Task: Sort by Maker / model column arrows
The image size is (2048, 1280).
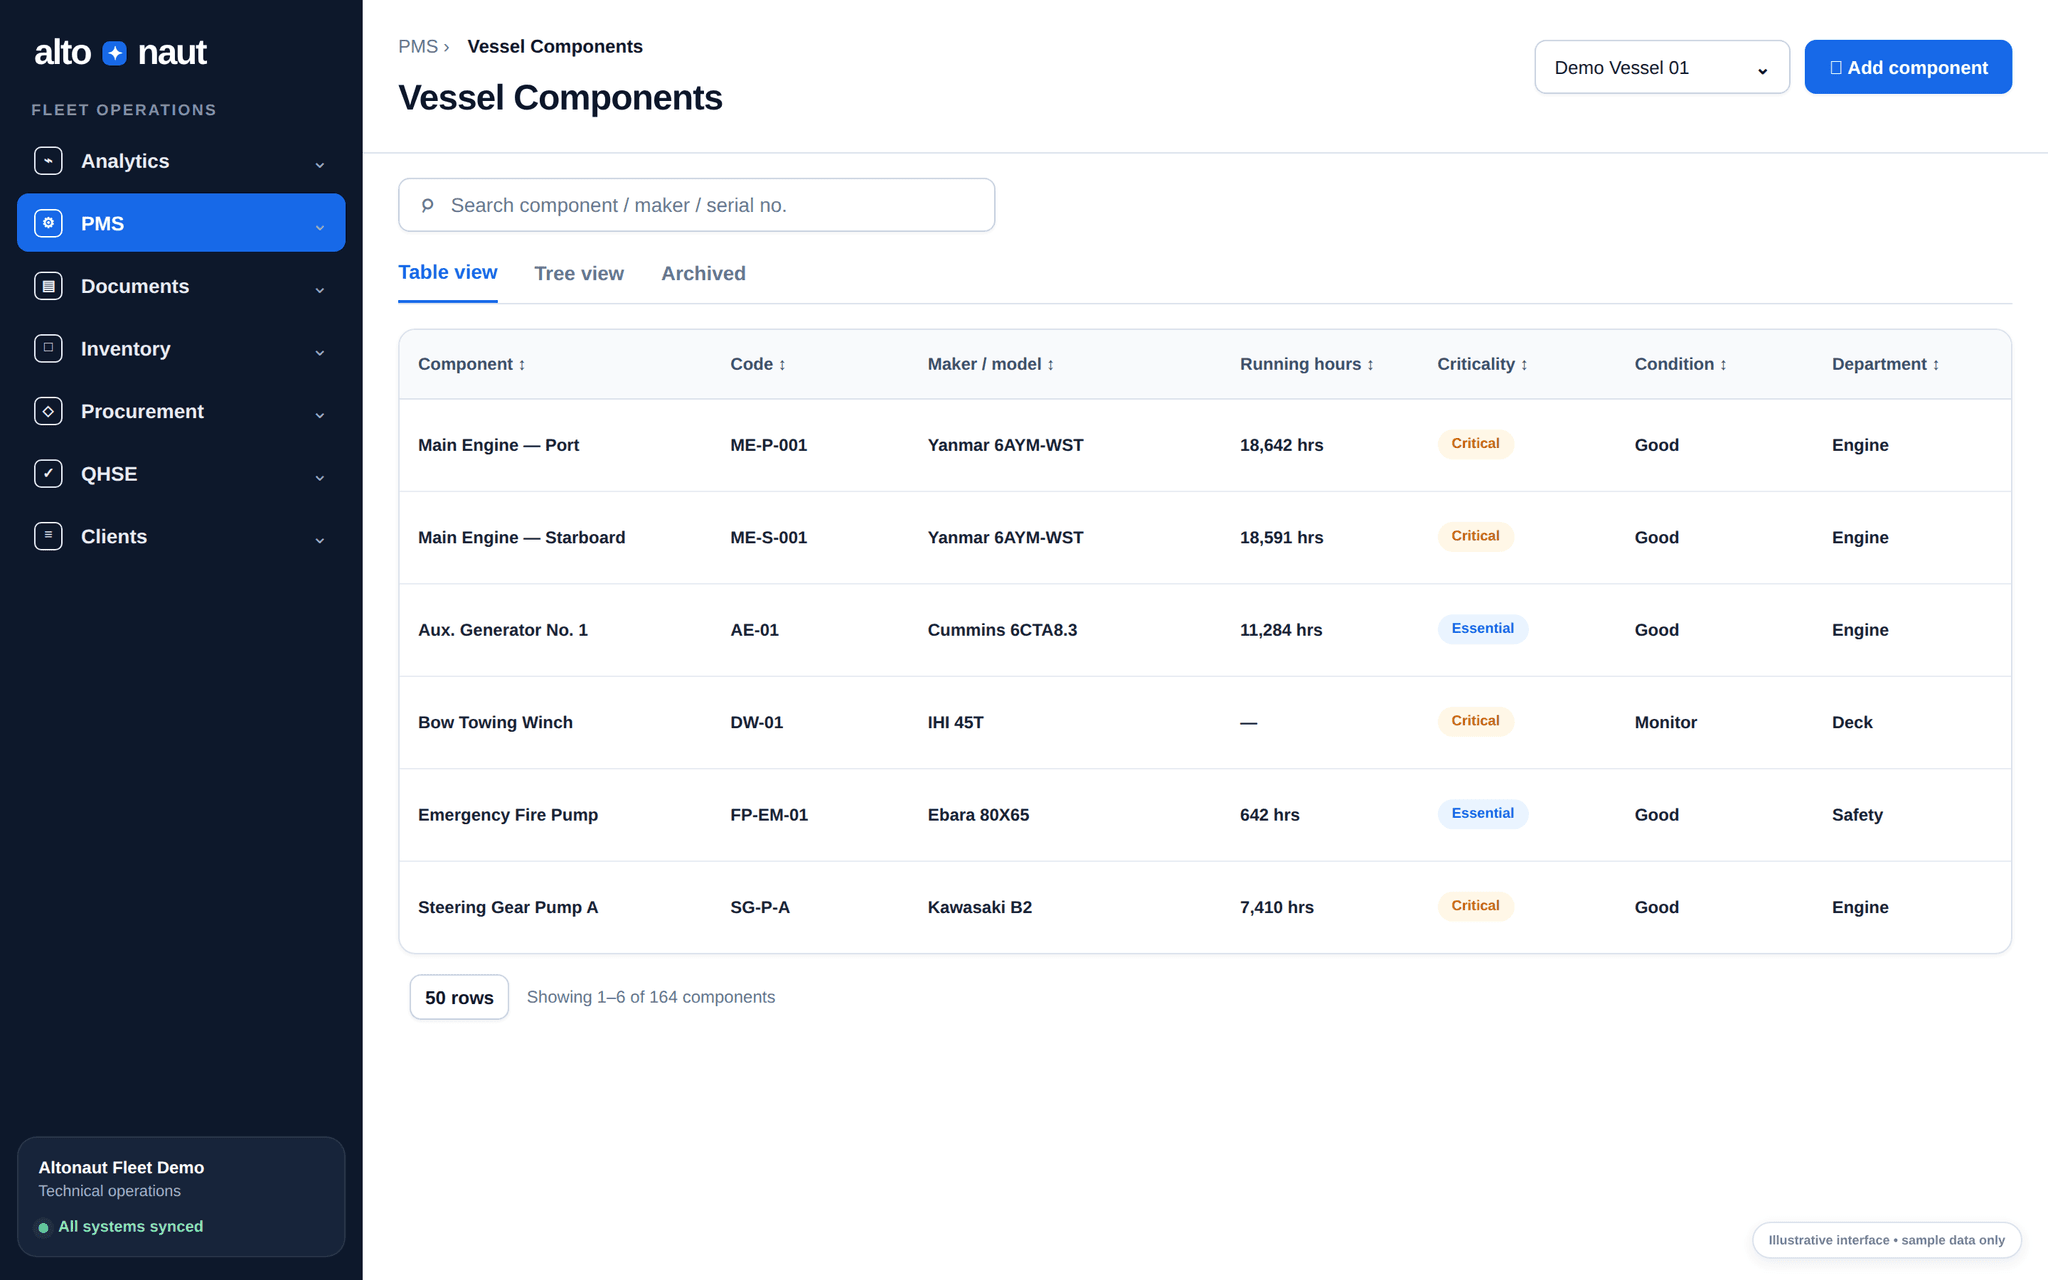Action: click(x=1050, y=365)
